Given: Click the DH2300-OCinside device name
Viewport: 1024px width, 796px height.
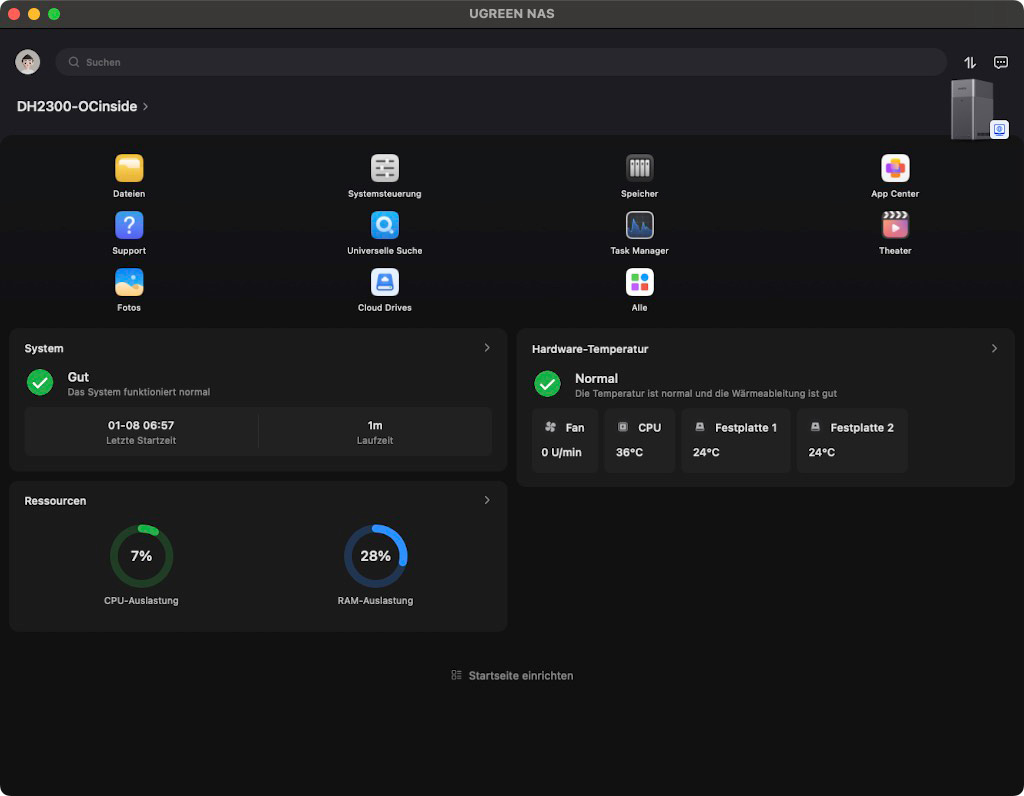Looking at the screenshot, I should (78, 106).
